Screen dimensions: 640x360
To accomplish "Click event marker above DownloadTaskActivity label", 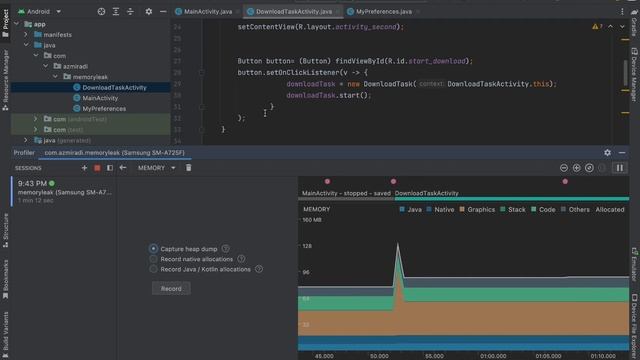I will click(x=393, y=181).
